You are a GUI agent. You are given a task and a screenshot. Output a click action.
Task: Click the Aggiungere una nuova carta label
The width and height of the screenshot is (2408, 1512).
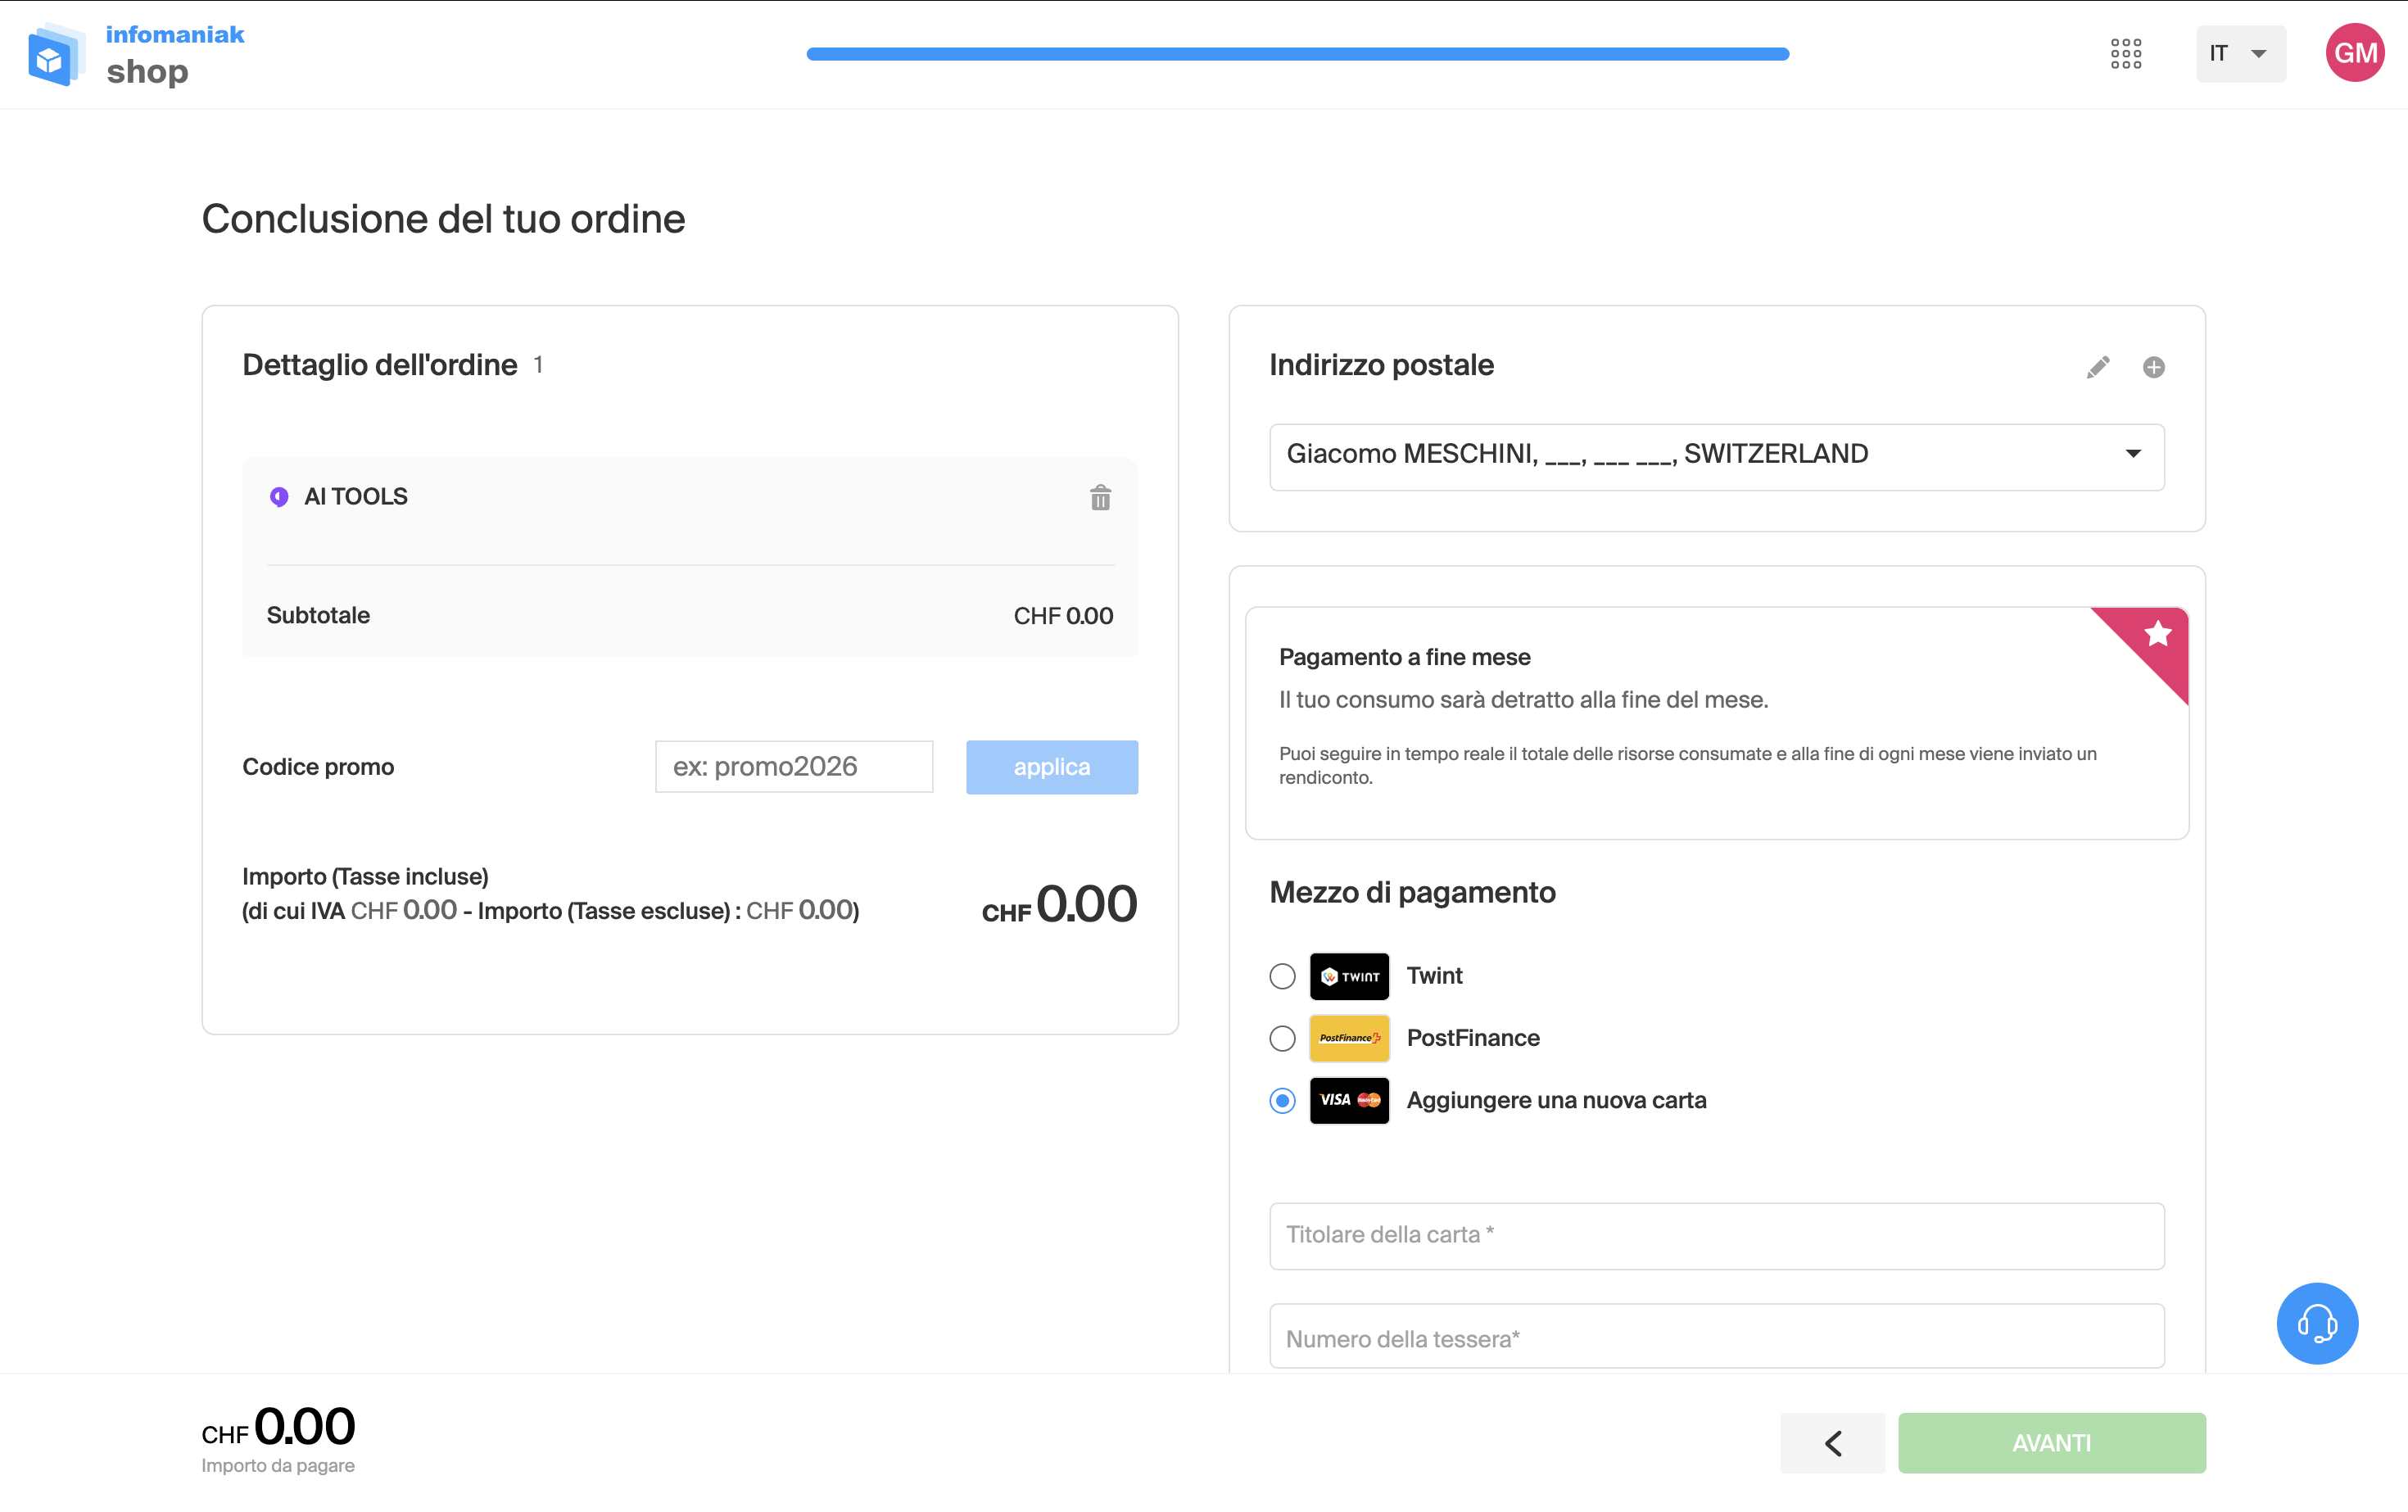(x=1556, y=1100)
